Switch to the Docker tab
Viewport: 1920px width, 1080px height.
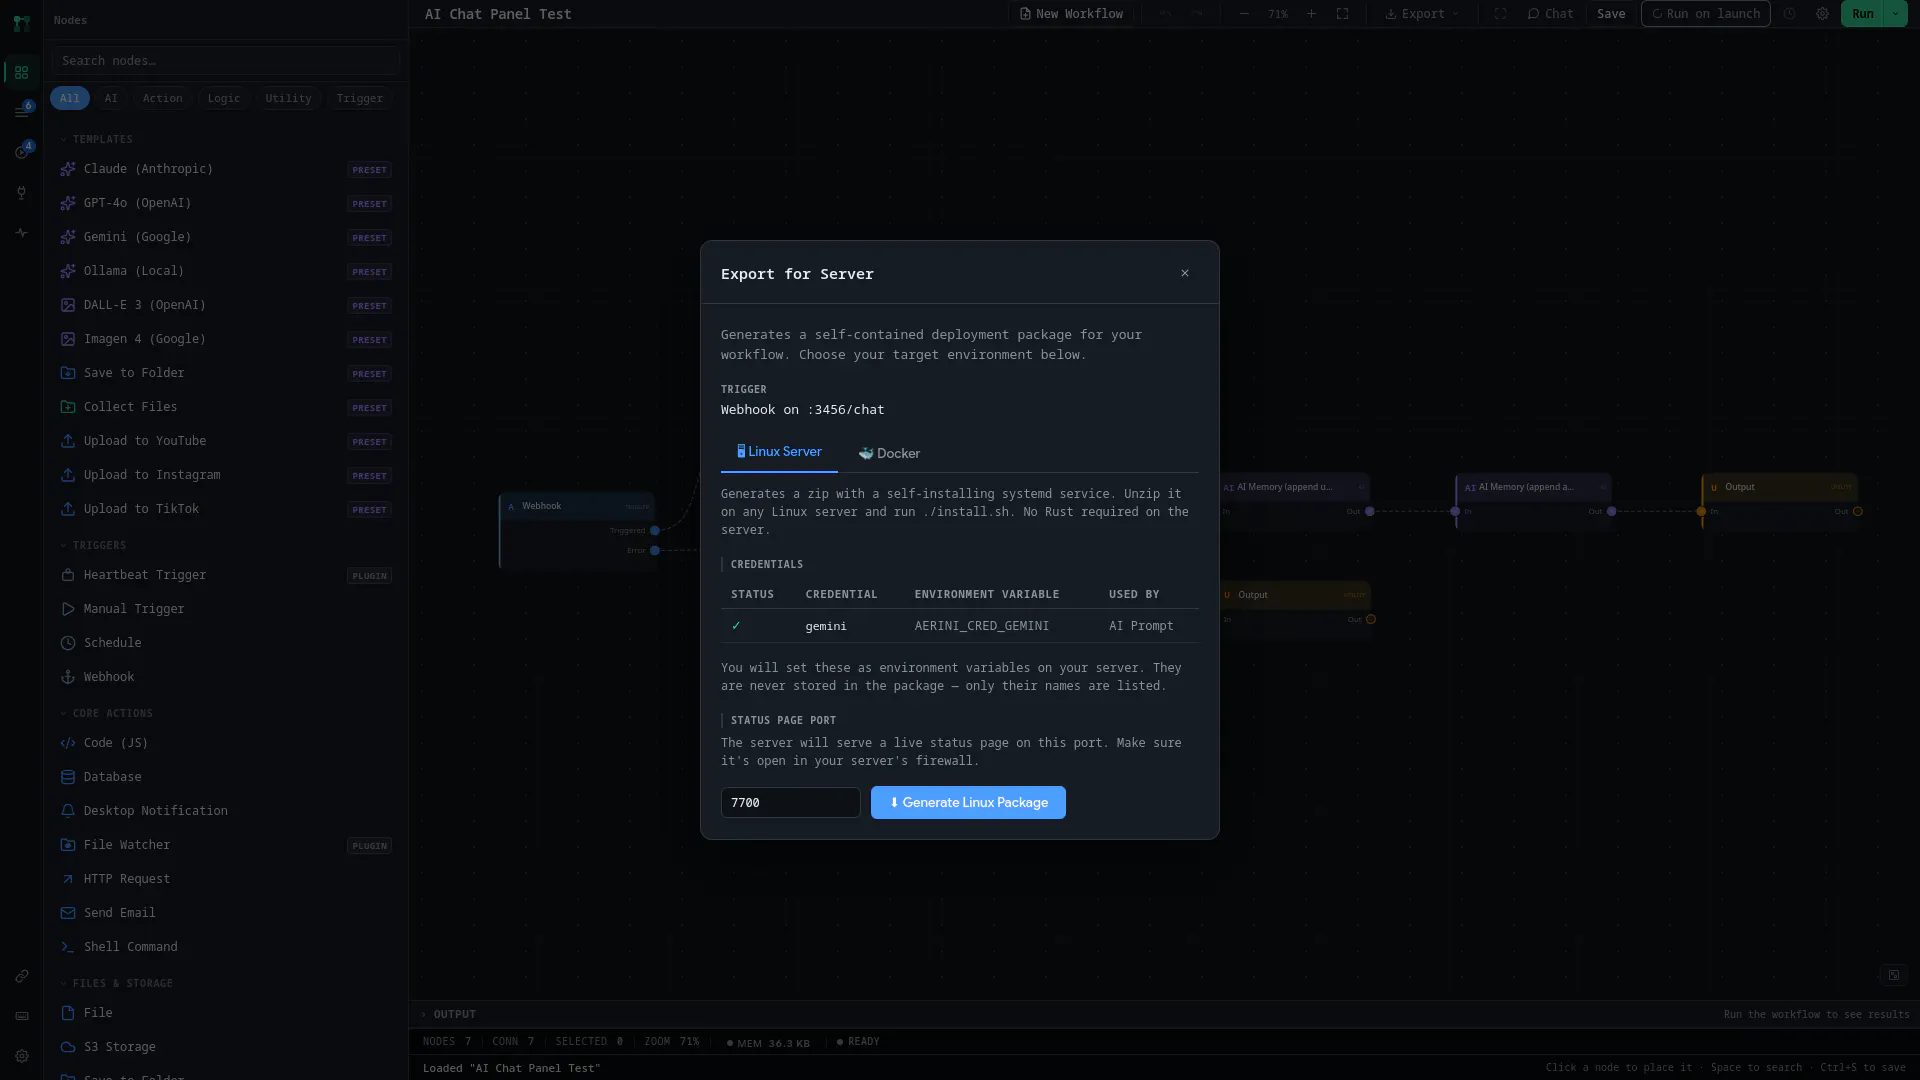click(889, 453)
